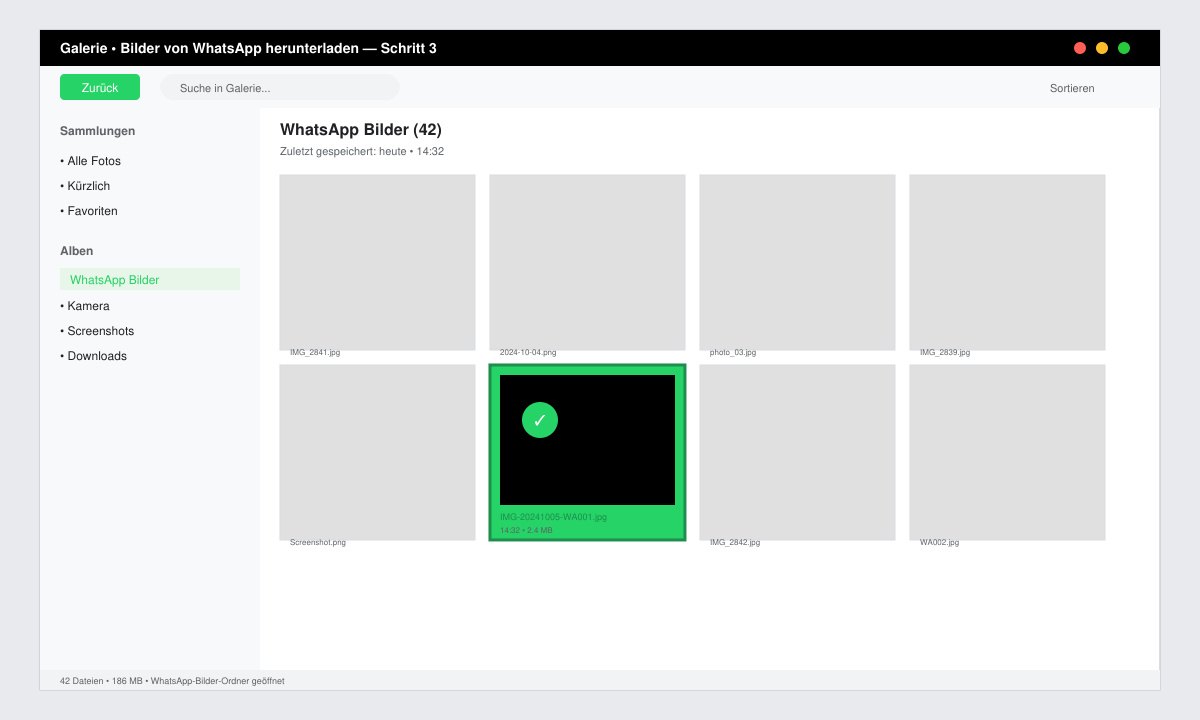Click the red window close dot
The height and width of the screenshot is (720, 1200).
pos(1080,48)
